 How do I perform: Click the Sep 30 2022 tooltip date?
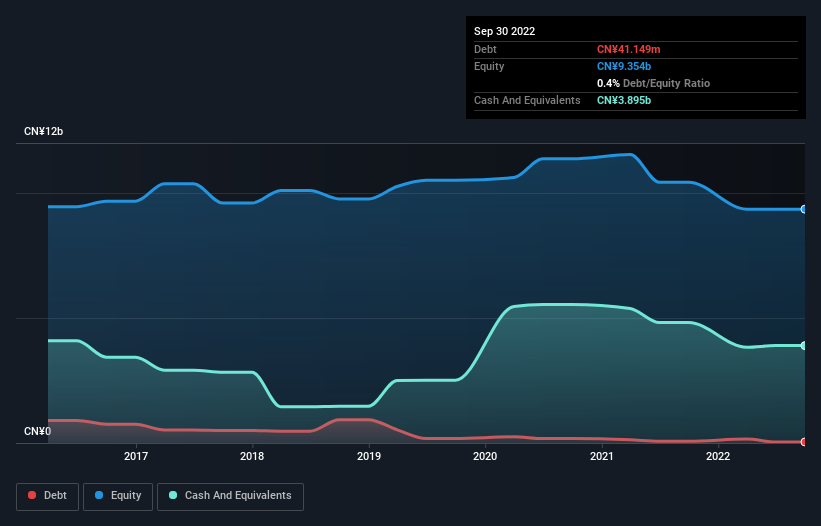click(504, 31)
